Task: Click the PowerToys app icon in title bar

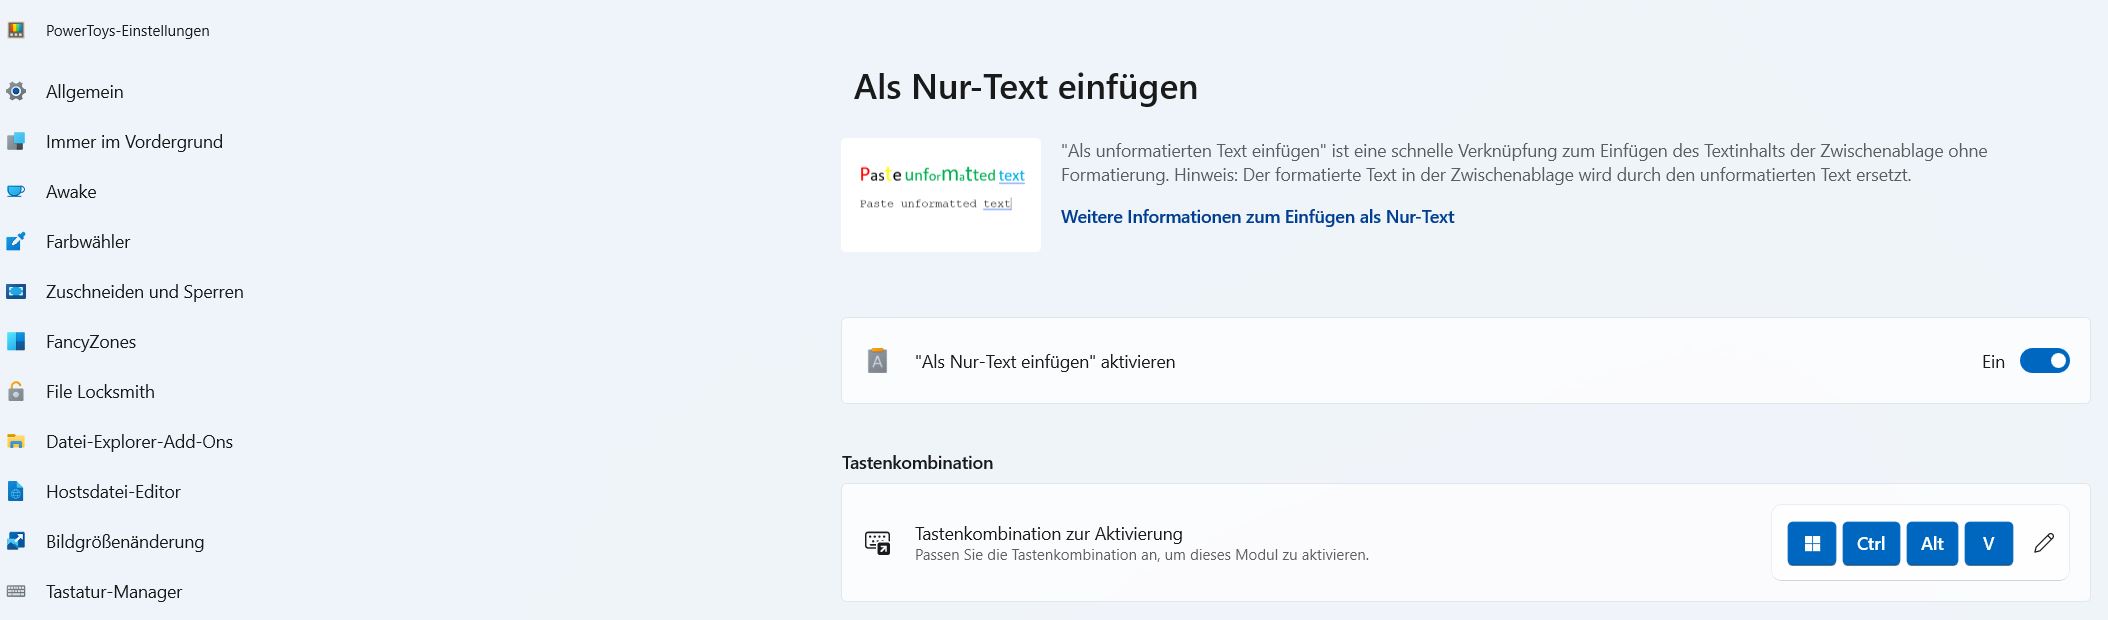Action: pos(16,30)
